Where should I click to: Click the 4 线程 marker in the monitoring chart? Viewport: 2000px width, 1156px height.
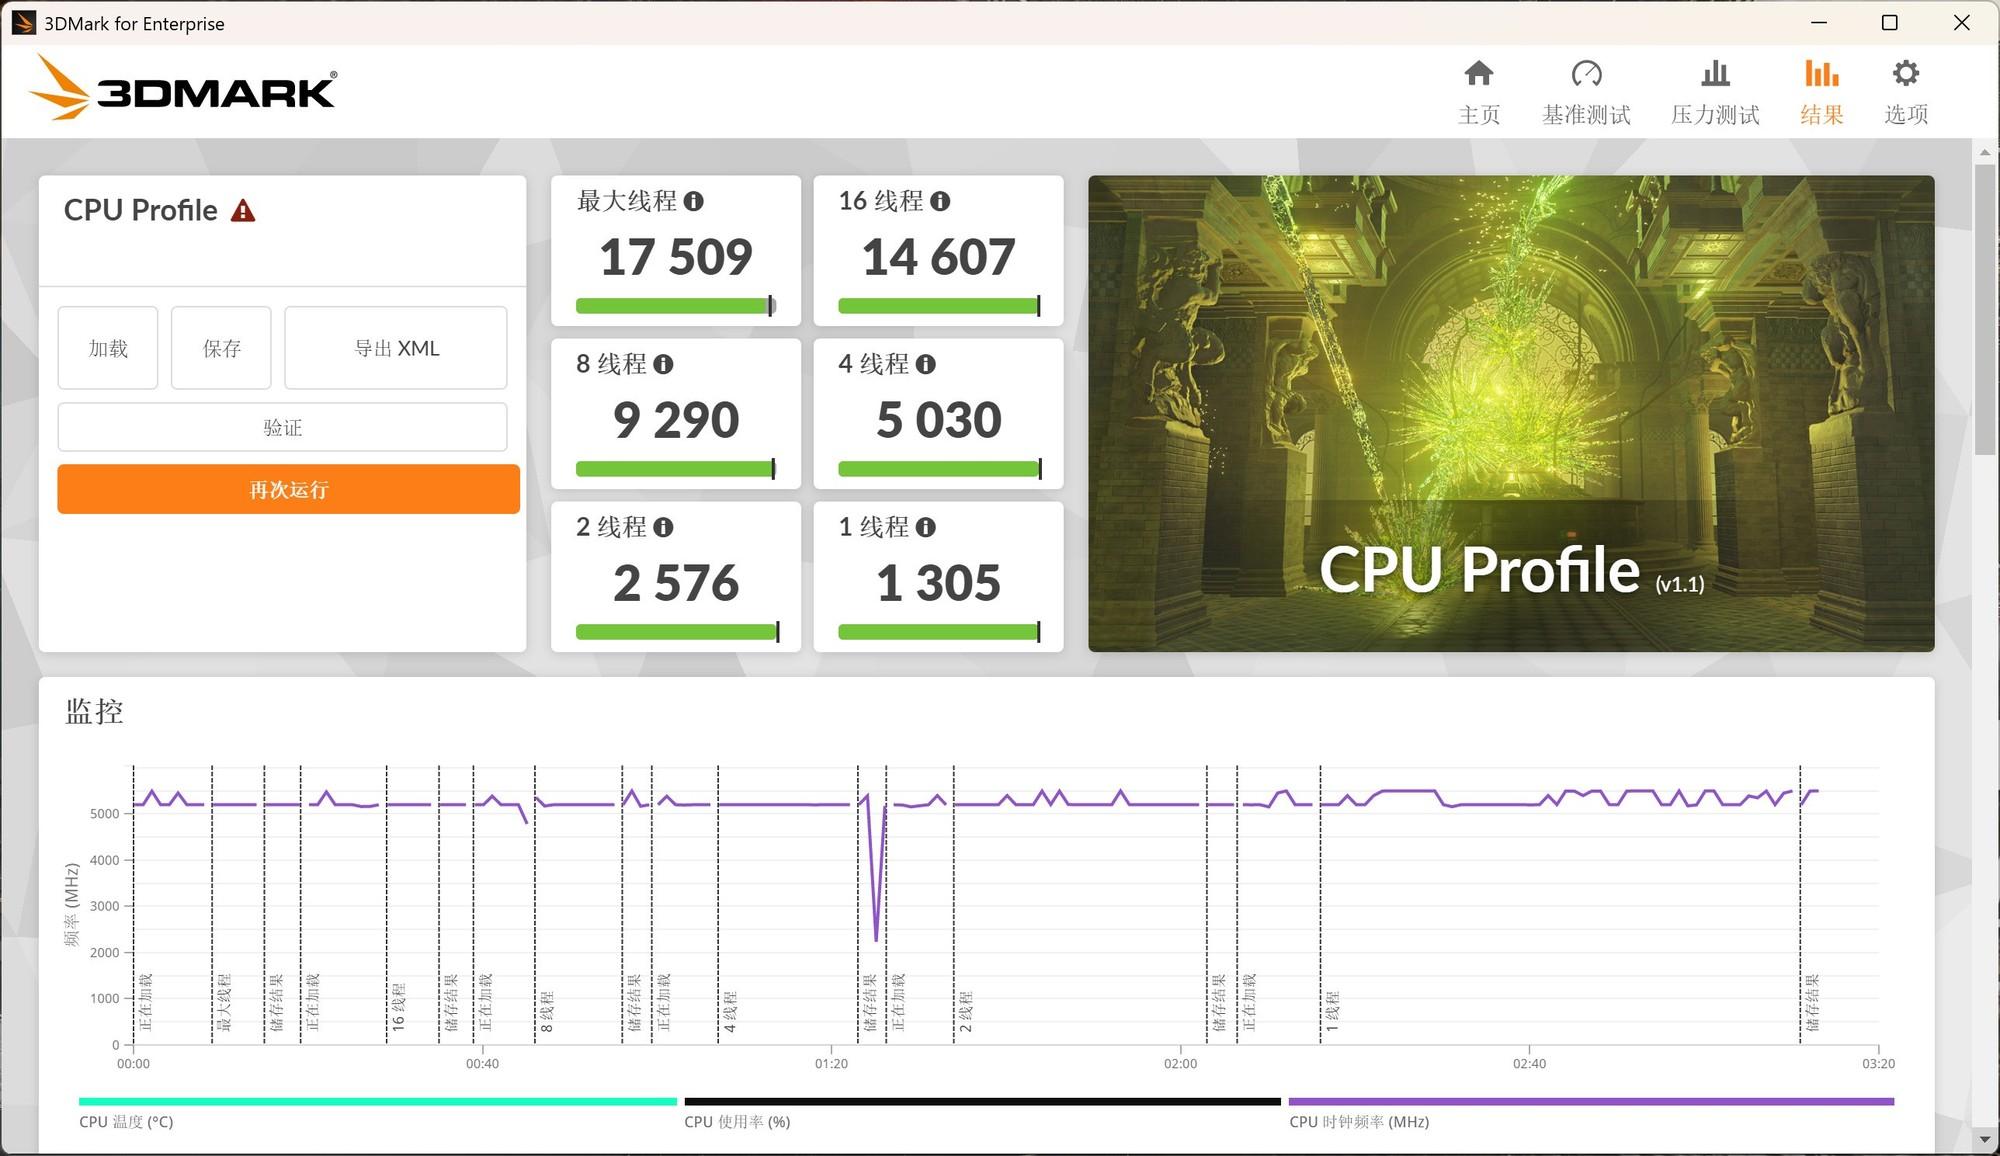[730, 1011]
